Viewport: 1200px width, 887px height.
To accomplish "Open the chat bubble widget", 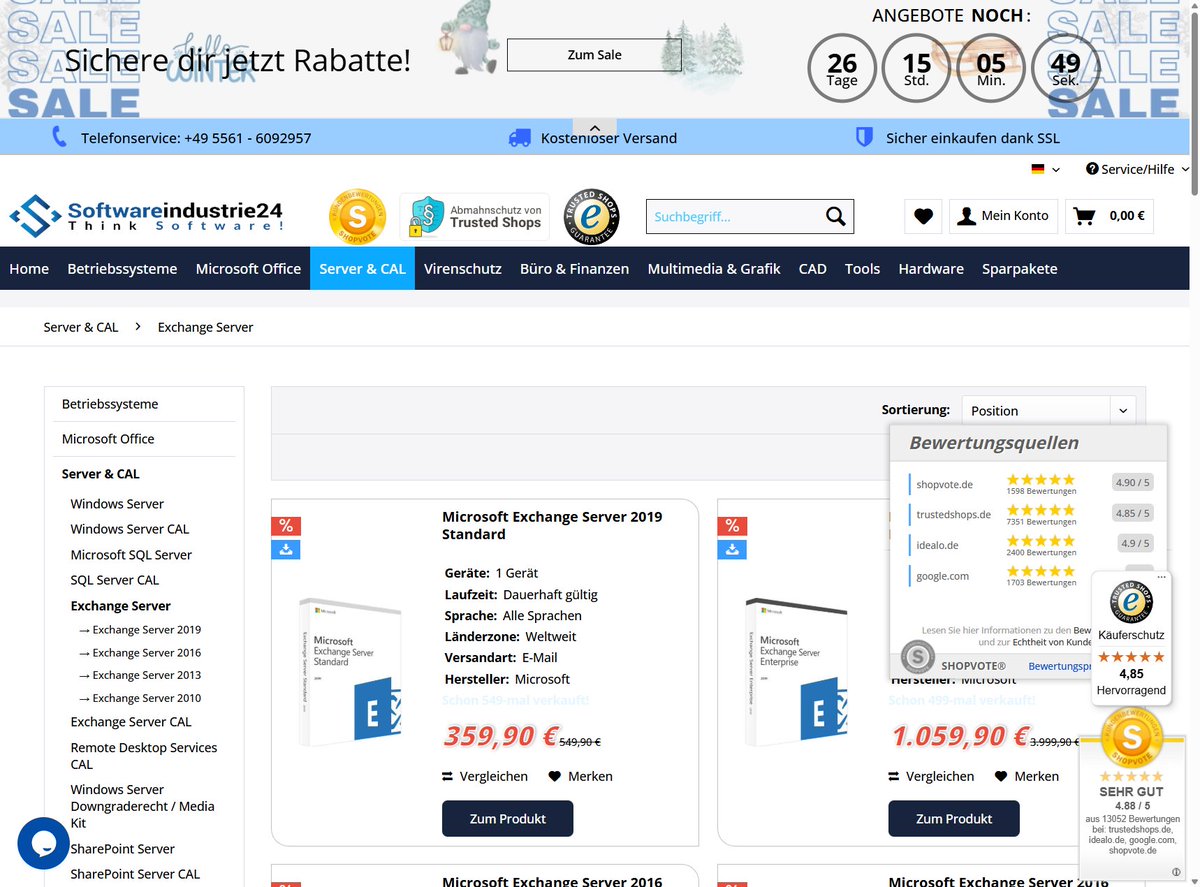I will (42, 844).
